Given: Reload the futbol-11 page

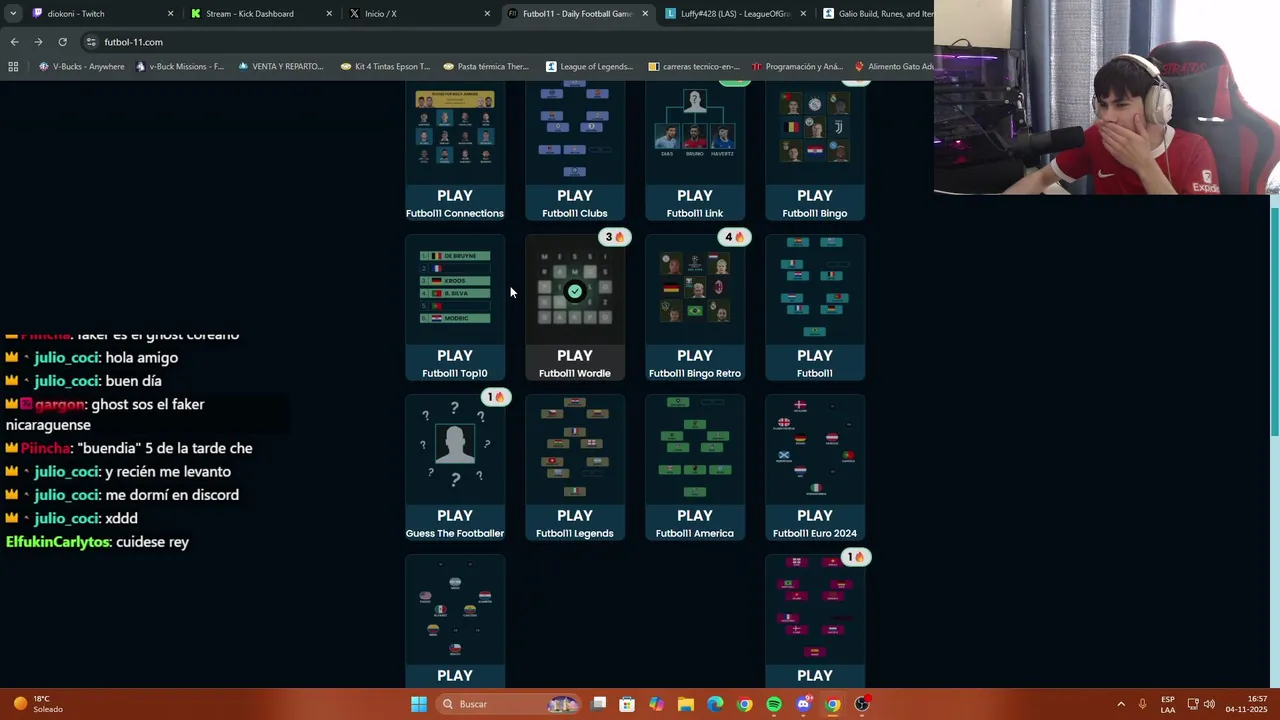Looking at the screenshot, I should click(62, 42).
